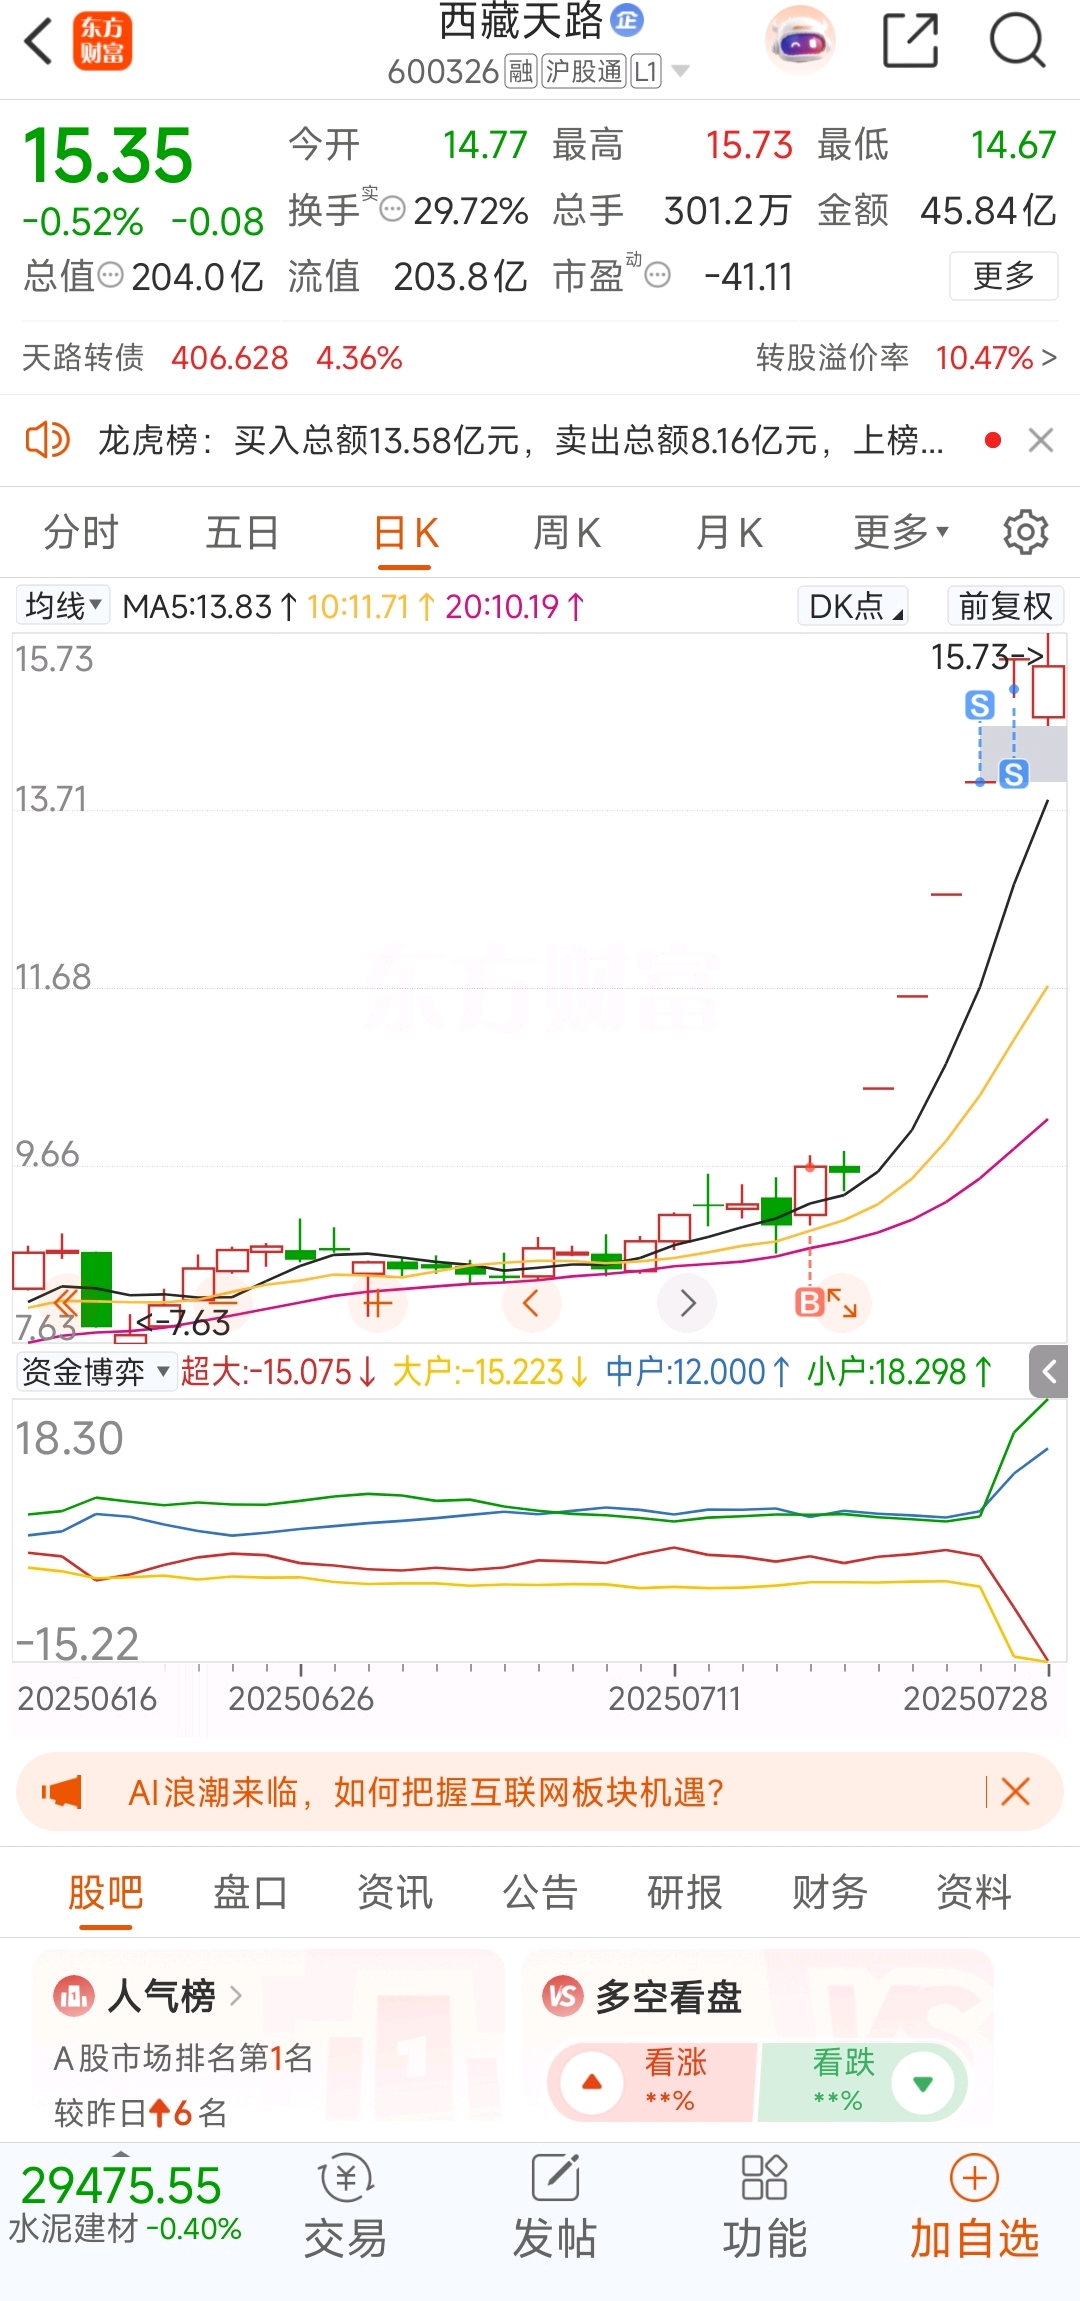Tap the 更多 button in the quote panel

[x=1004, y=275]
